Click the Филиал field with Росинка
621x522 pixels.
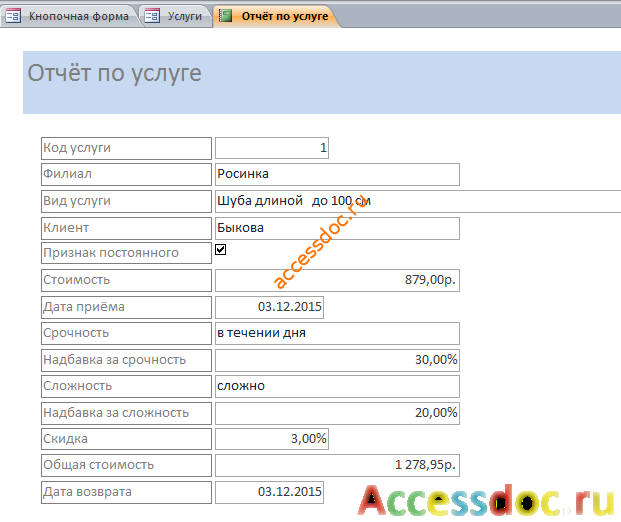pos(337,174)
